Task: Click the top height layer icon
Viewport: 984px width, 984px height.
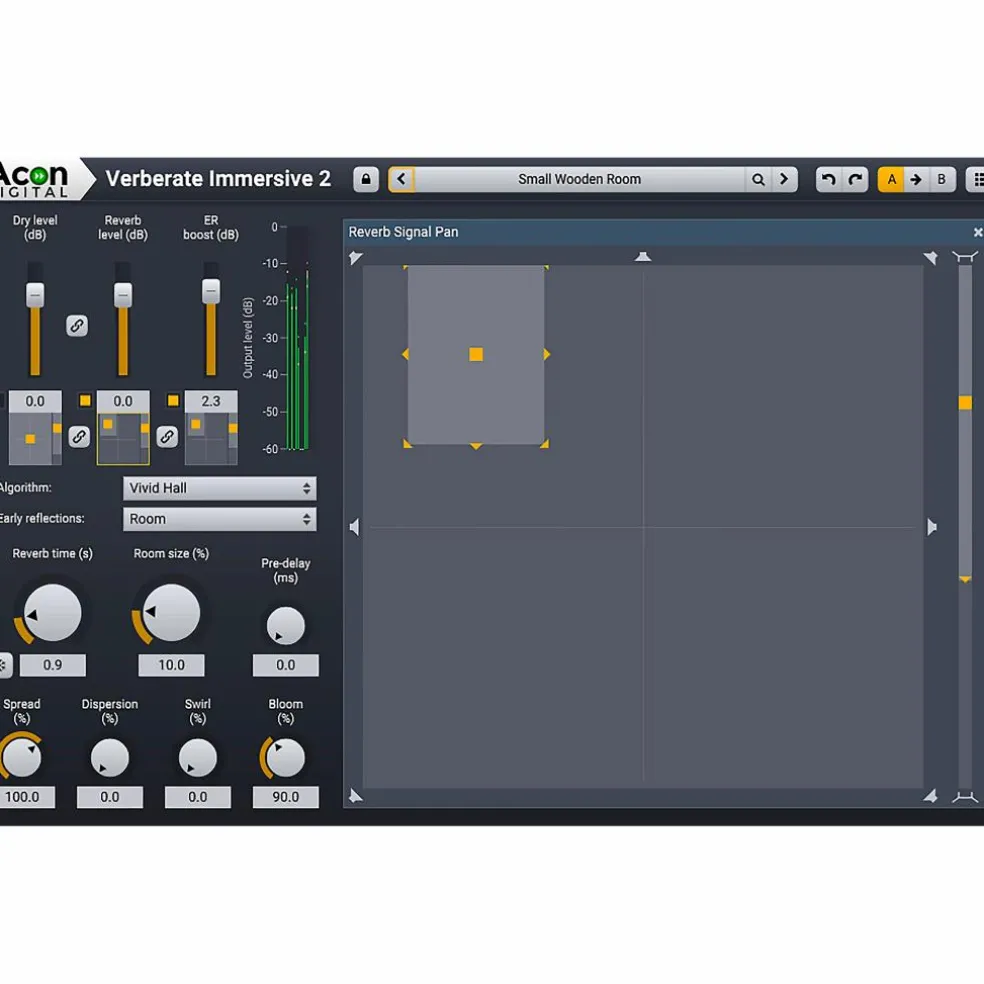Action: pos(965,256)
